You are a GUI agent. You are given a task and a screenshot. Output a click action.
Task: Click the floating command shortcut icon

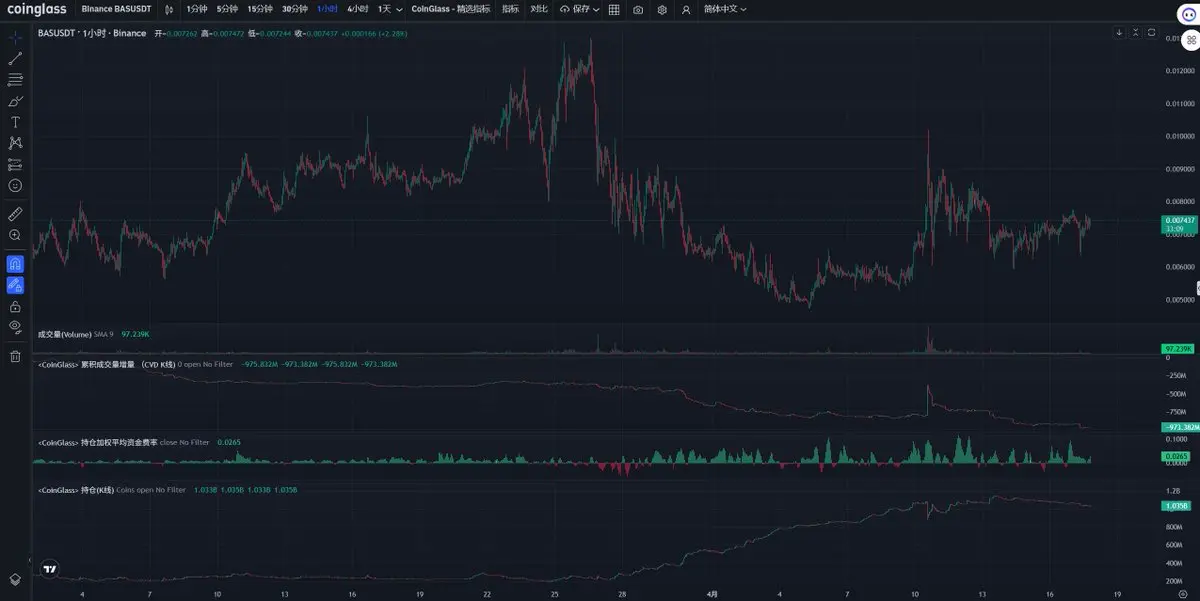point(1190,41)
